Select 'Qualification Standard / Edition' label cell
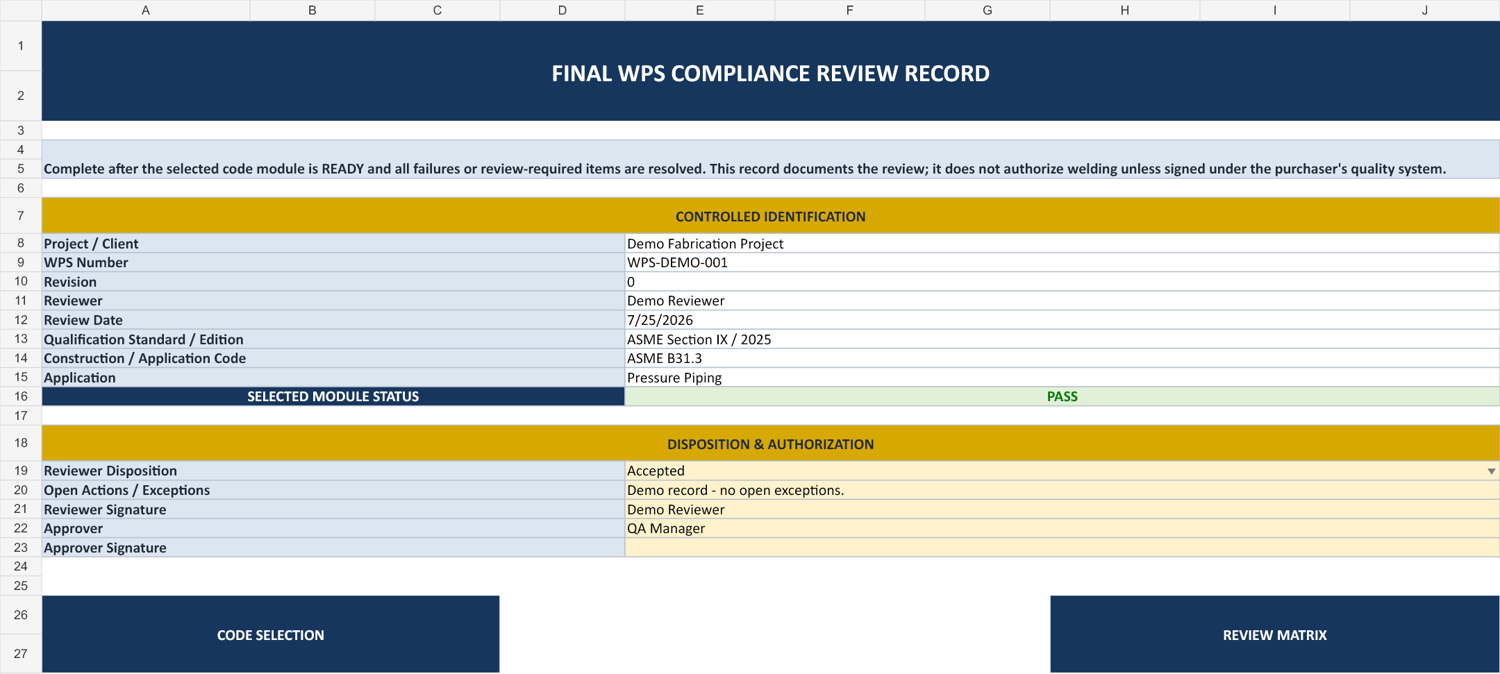The height and width of the screenshot is (674, 1500). [333, 339]
